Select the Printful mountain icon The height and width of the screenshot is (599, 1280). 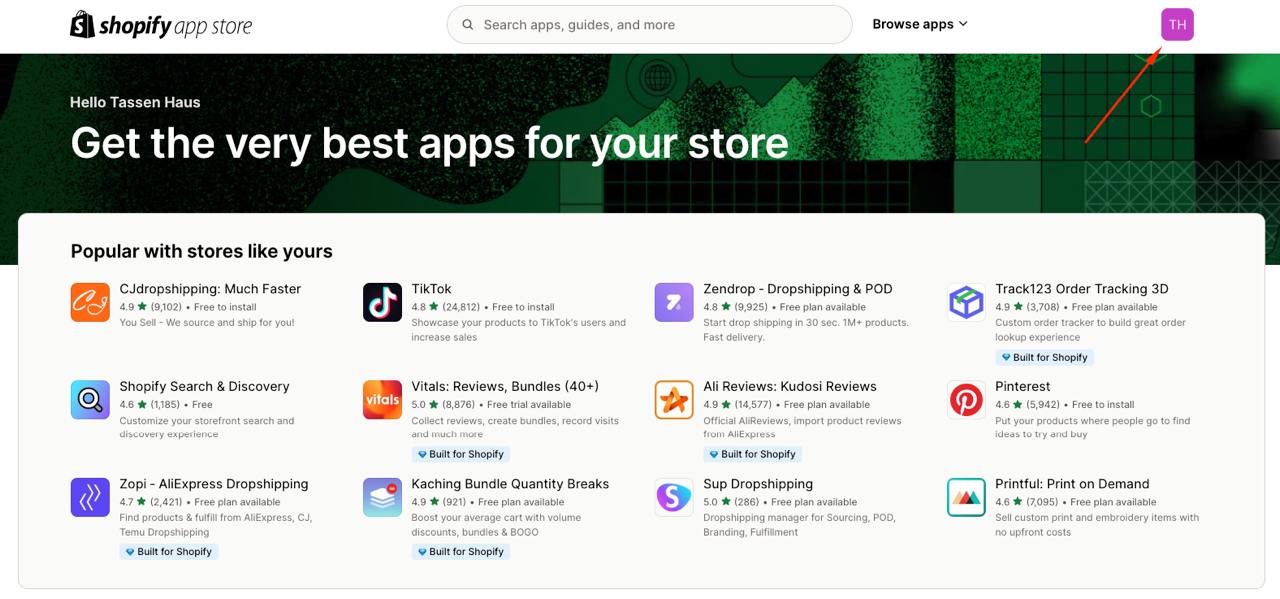pyautogui.click(x=965, y=496)
